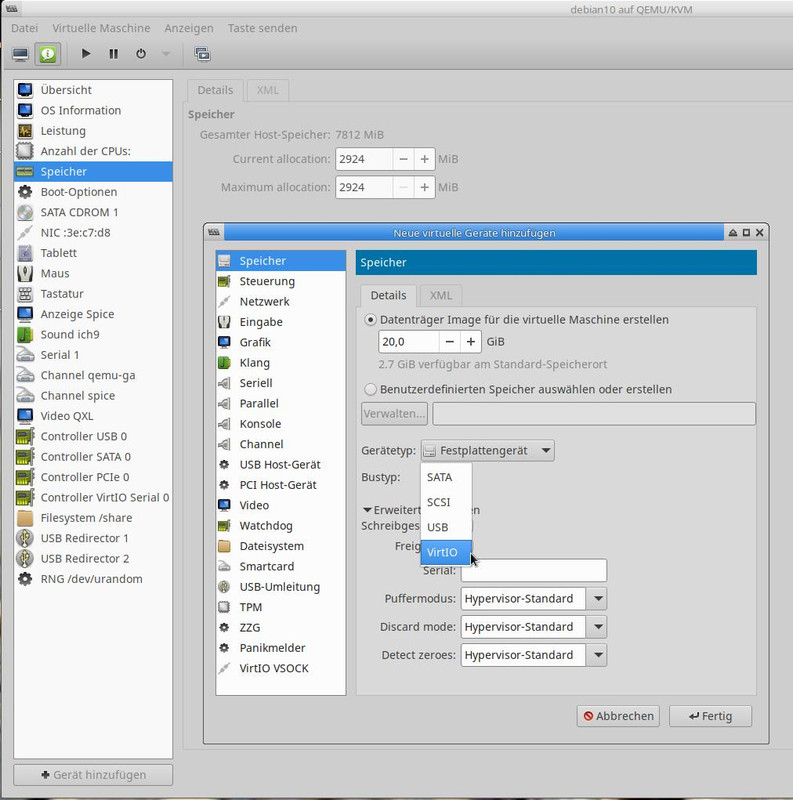Image resolution: width=793 pixels, height=800 pixels.
Task: Open the snapshots manager icon
Action: (202, 54)
